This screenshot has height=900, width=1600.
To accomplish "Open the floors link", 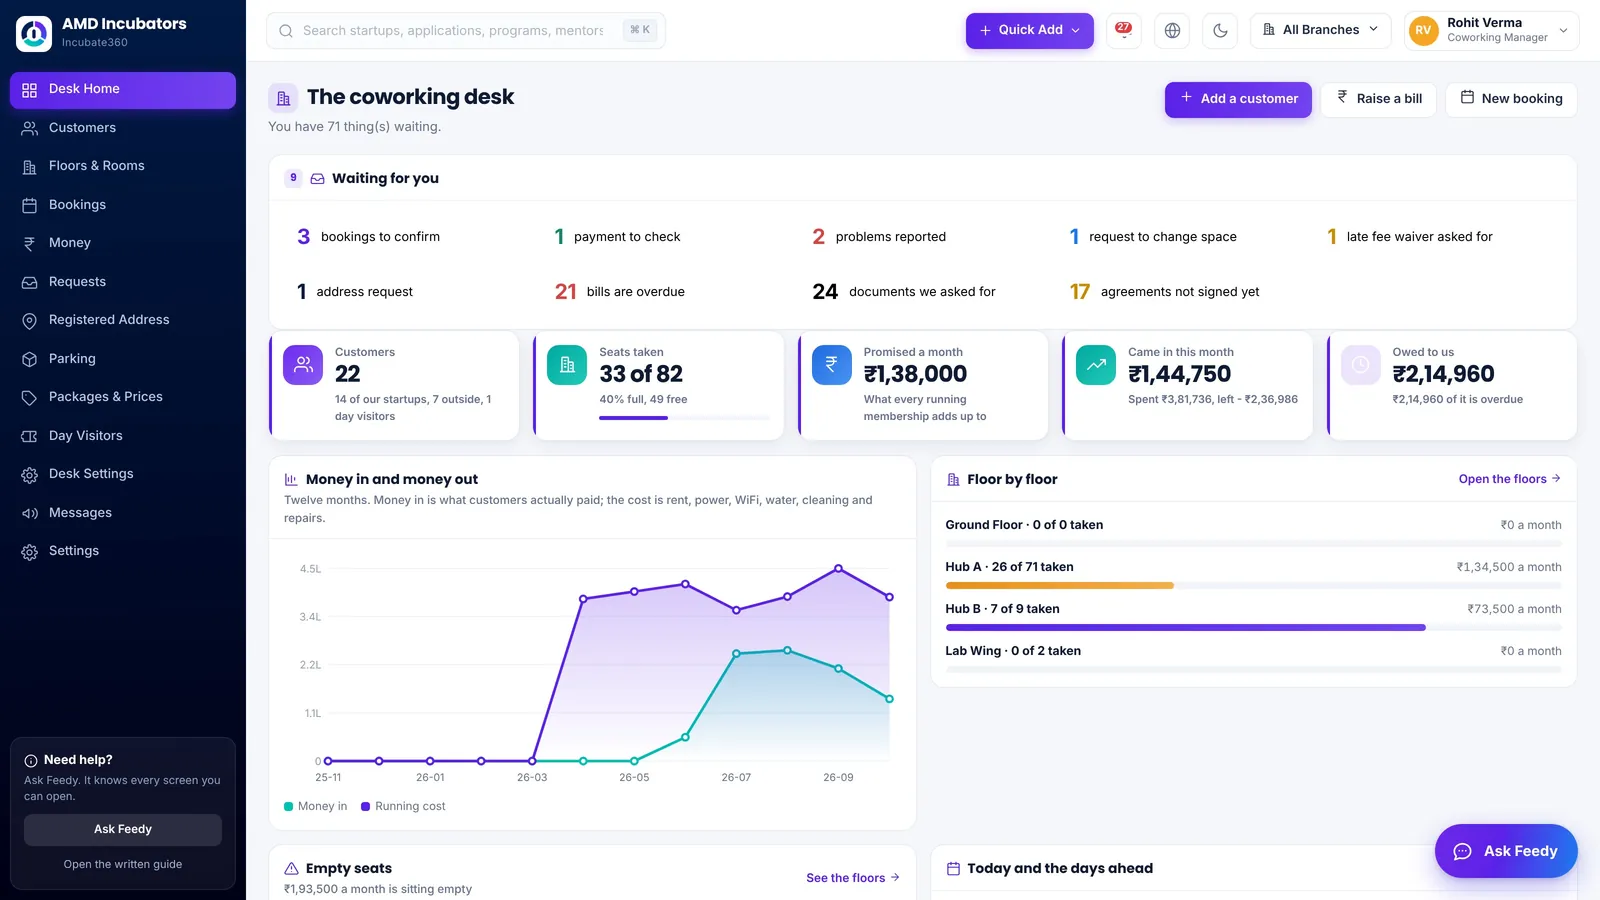I will 1509,479.
